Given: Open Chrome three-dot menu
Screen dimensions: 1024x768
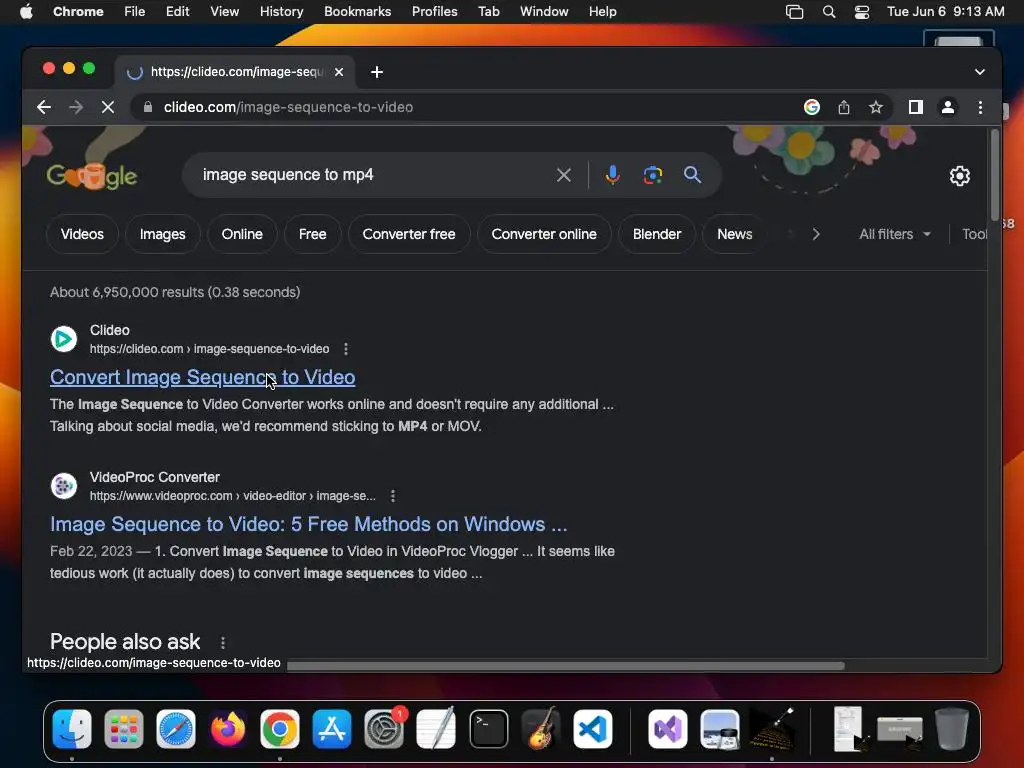Looking at the screenshot, I should 980,107.
